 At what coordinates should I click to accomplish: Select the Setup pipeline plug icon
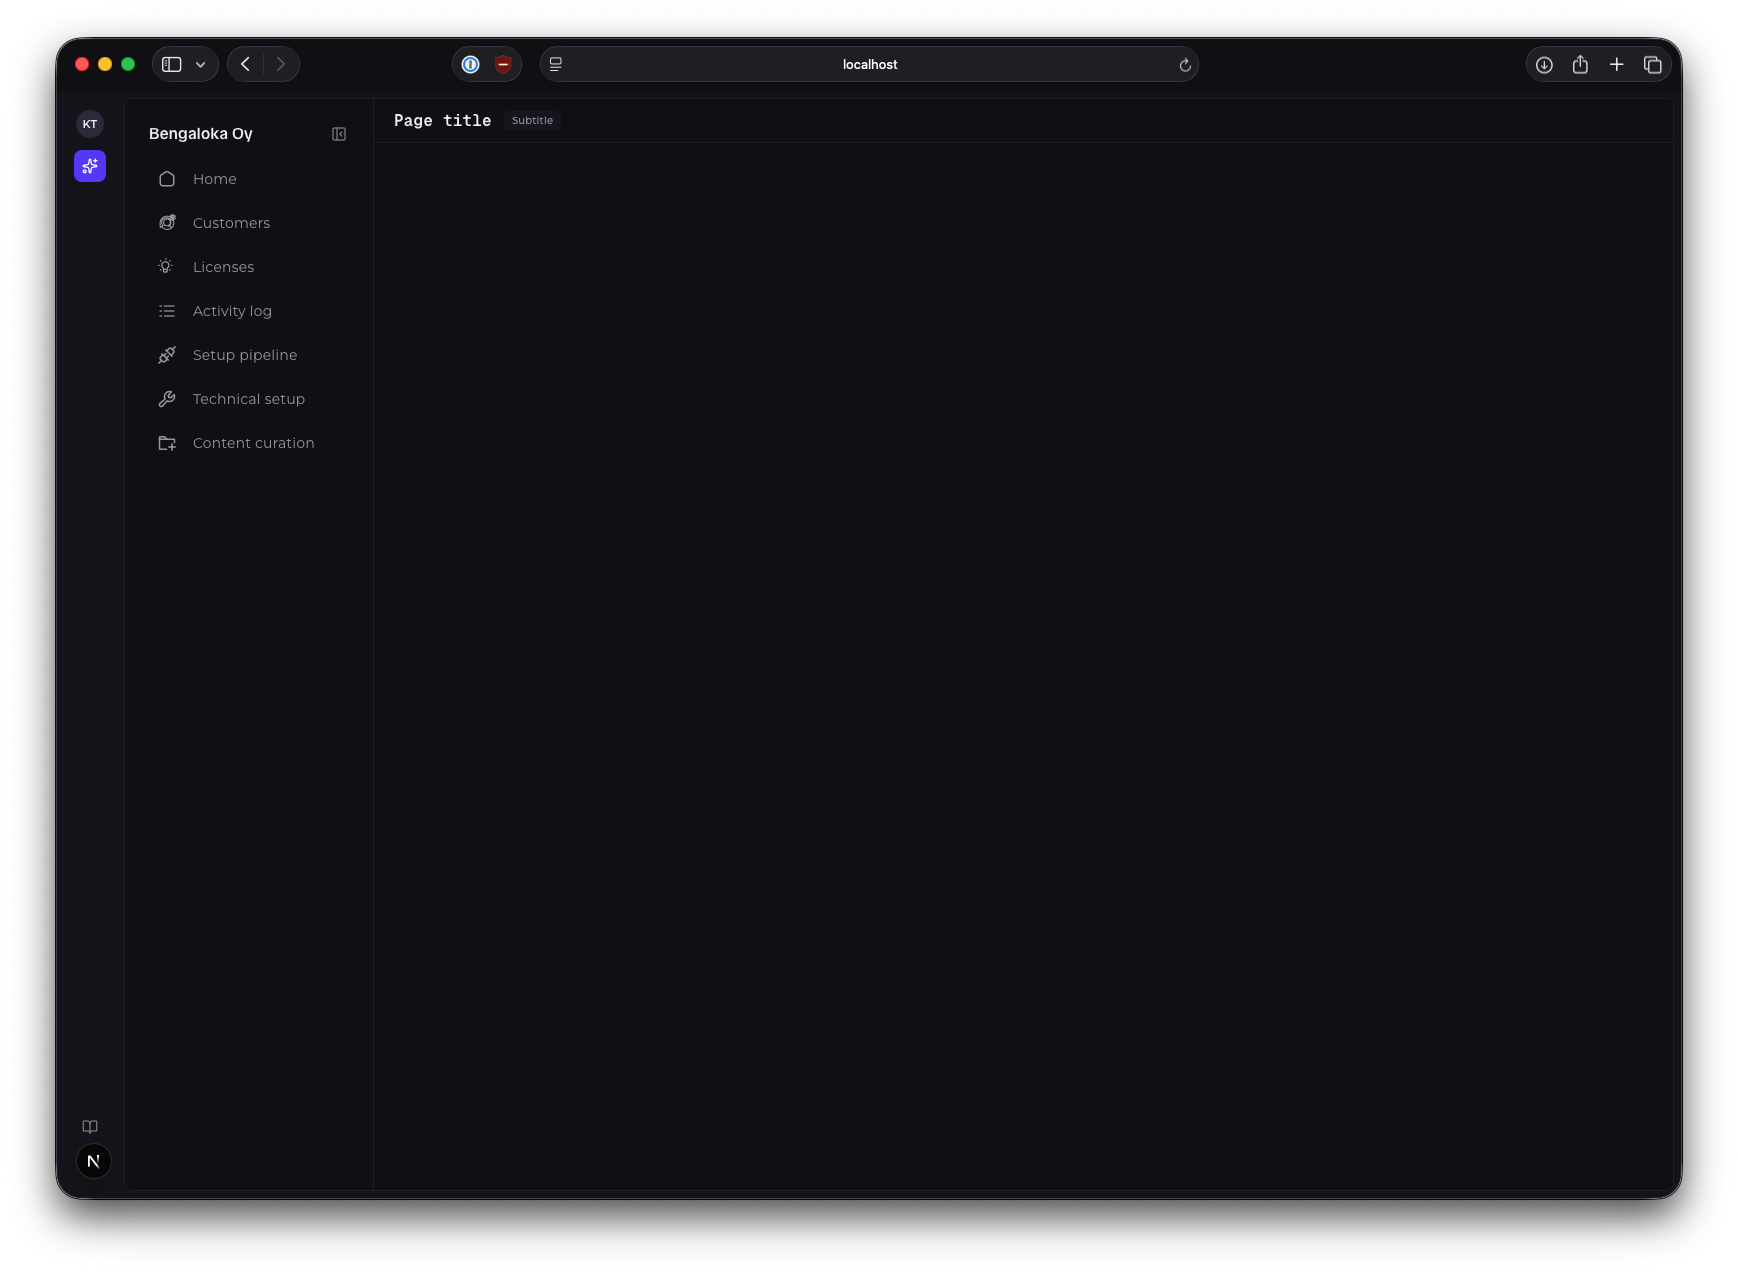tap(167, 355)
